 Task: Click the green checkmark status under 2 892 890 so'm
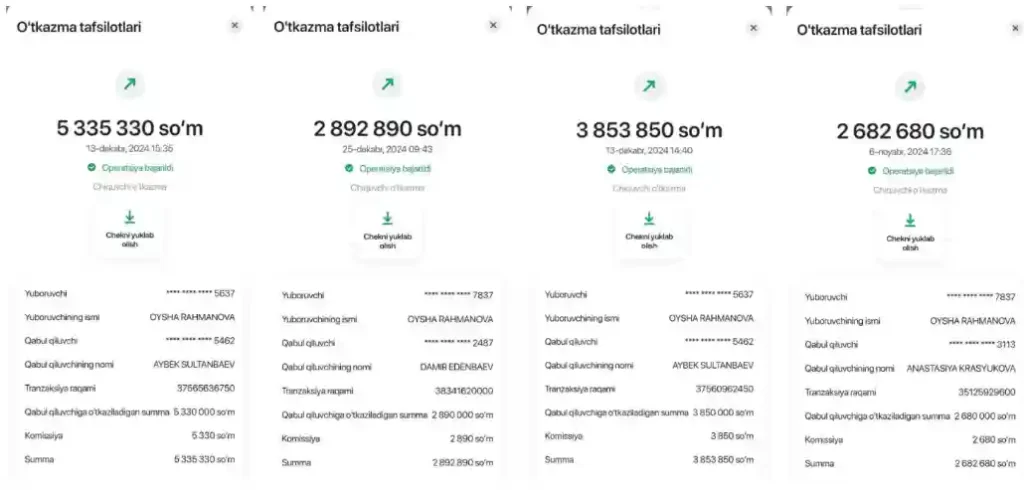350,168
